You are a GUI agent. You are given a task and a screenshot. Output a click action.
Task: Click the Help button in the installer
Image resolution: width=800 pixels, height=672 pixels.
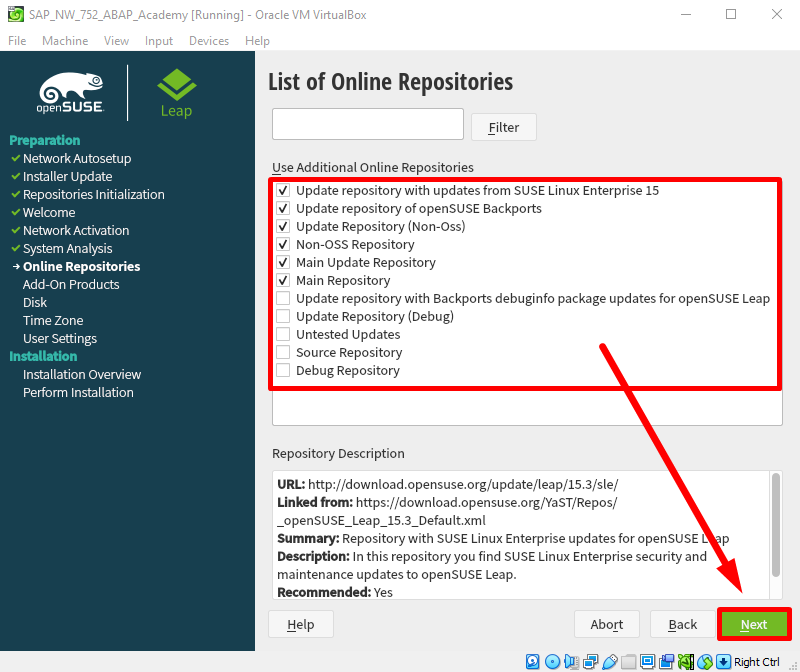(x=301, y=624)
